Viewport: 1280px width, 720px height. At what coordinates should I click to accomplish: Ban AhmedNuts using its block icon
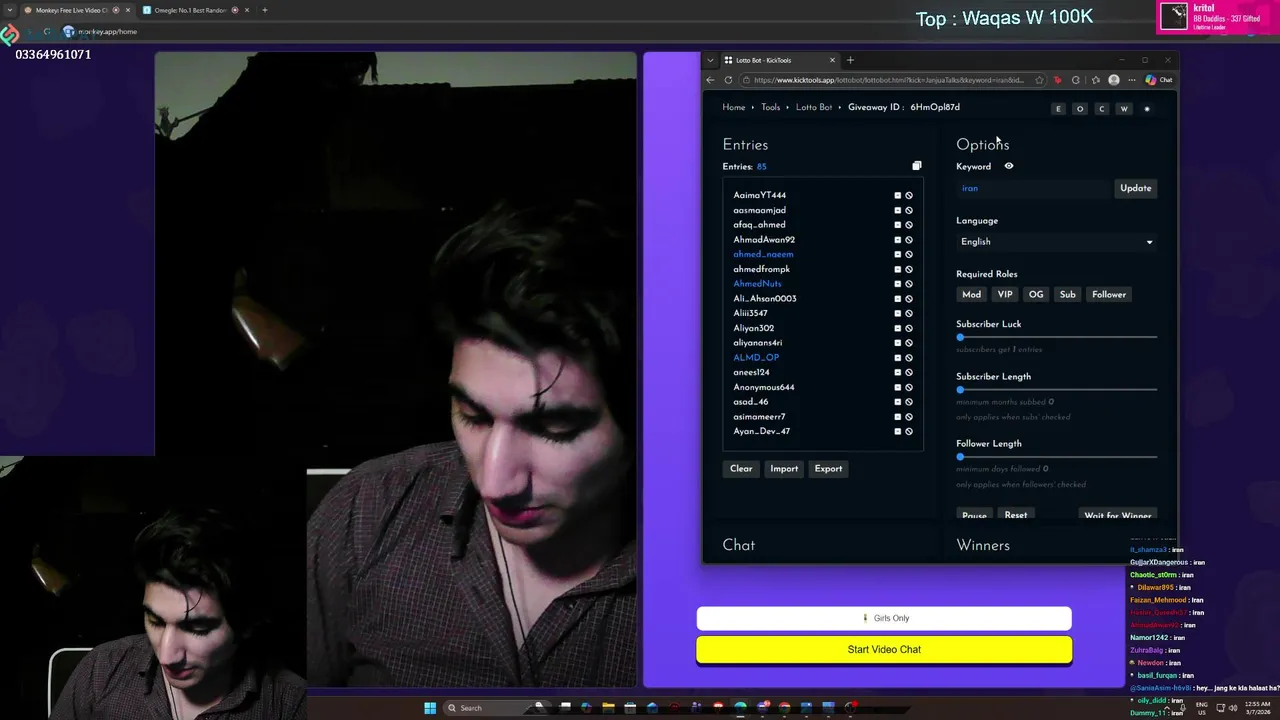tap(909, 284)
